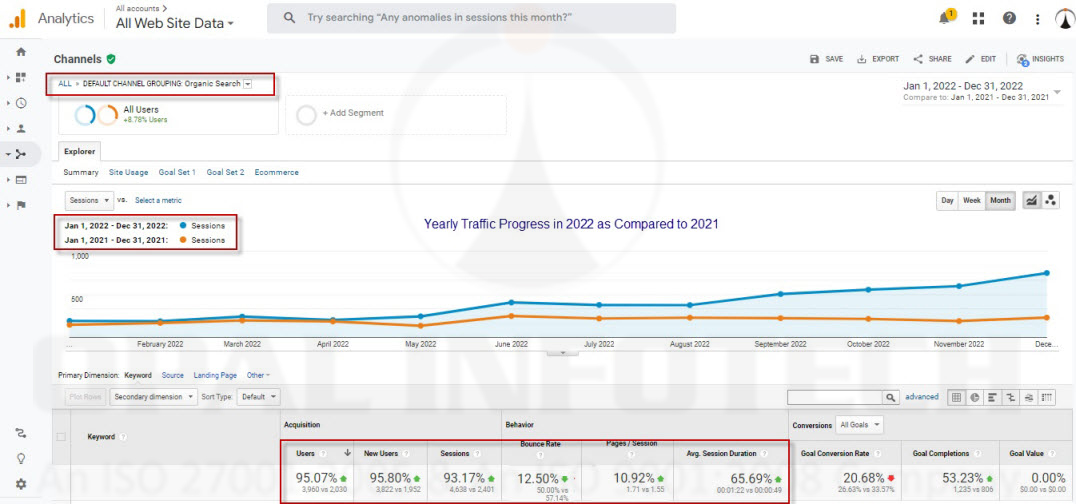Open the Goal Set 1 sub-tab
This screenshot has width=1076, height=504.
coord(177,172)
